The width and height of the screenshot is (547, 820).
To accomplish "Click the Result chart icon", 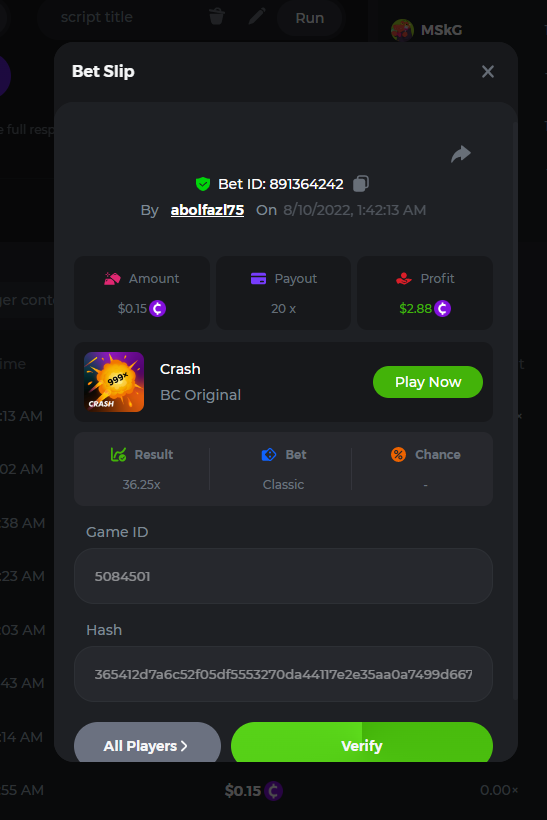I will [118, 454].
